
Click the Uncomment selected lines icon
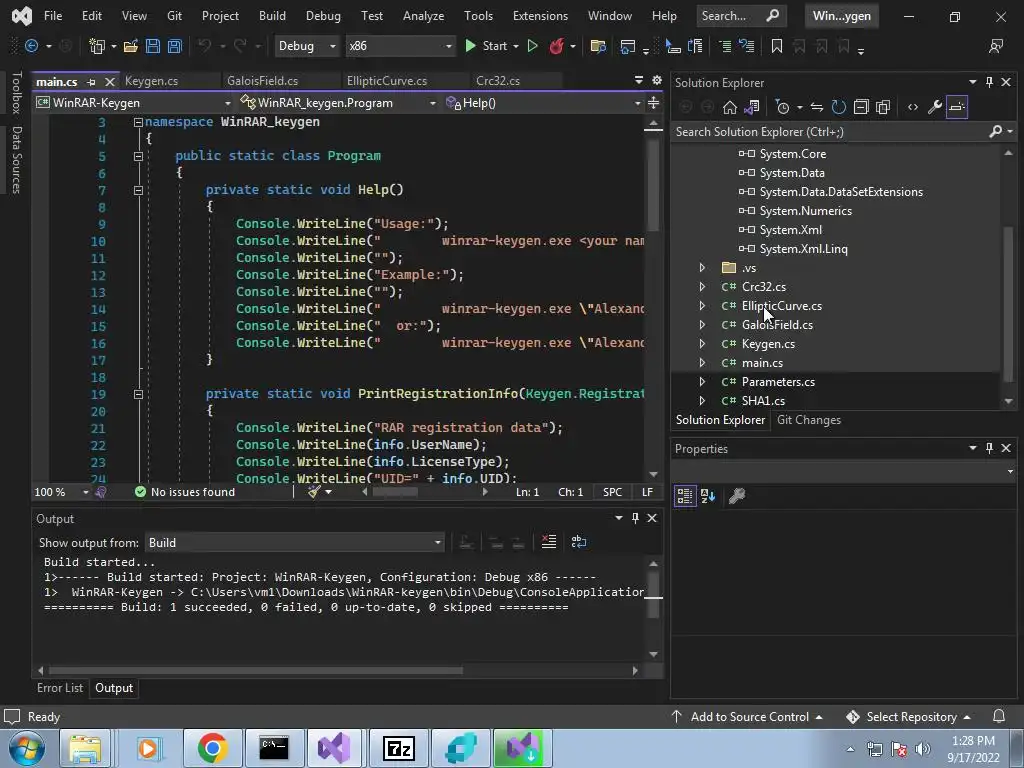746,46
